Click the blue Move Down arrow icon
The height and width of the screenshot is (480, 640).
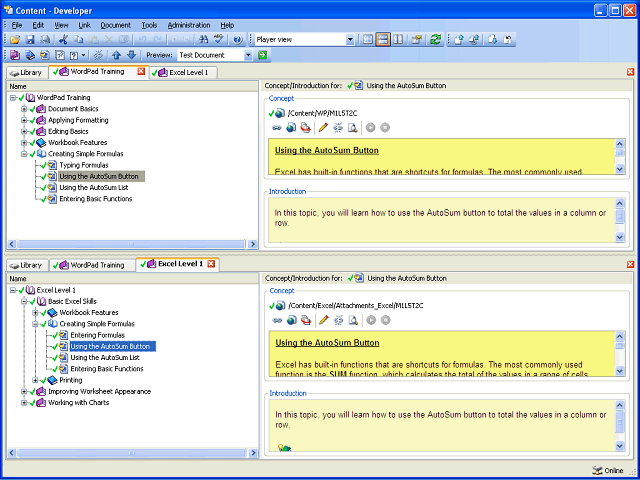[x=131, y=55]
